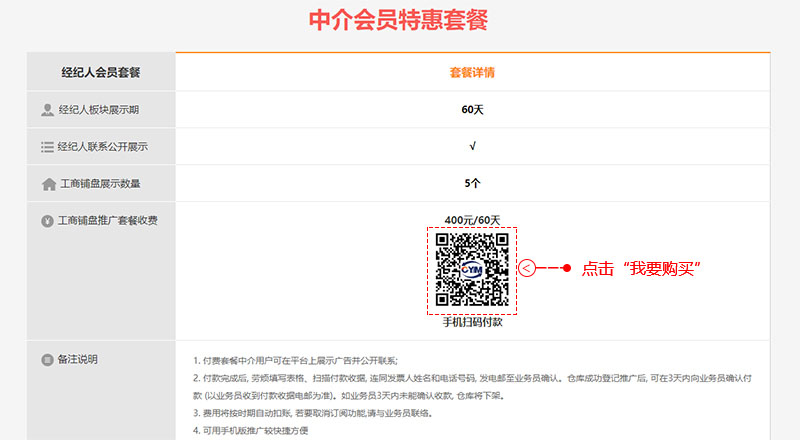Click the 5个 listing quantity value

tap(472, 183)
